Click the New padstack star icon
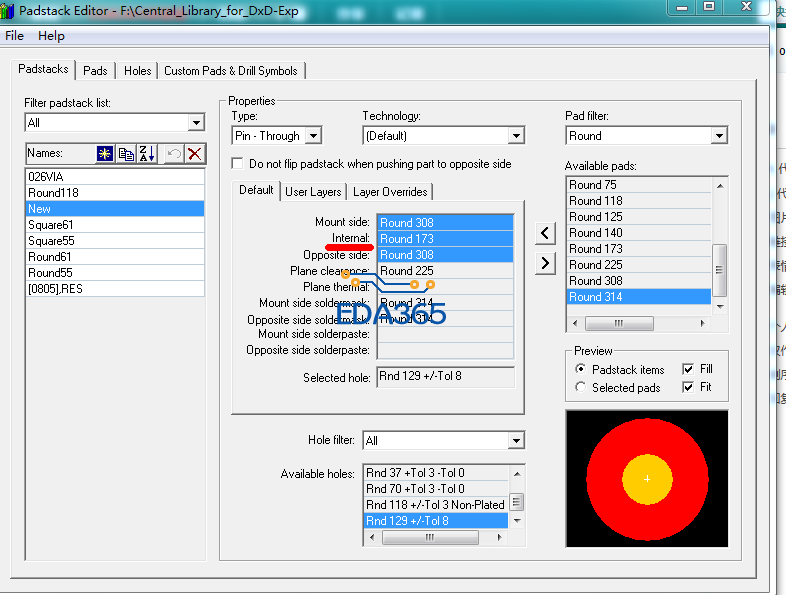This screenshot has width=786, height=595. 105,154
